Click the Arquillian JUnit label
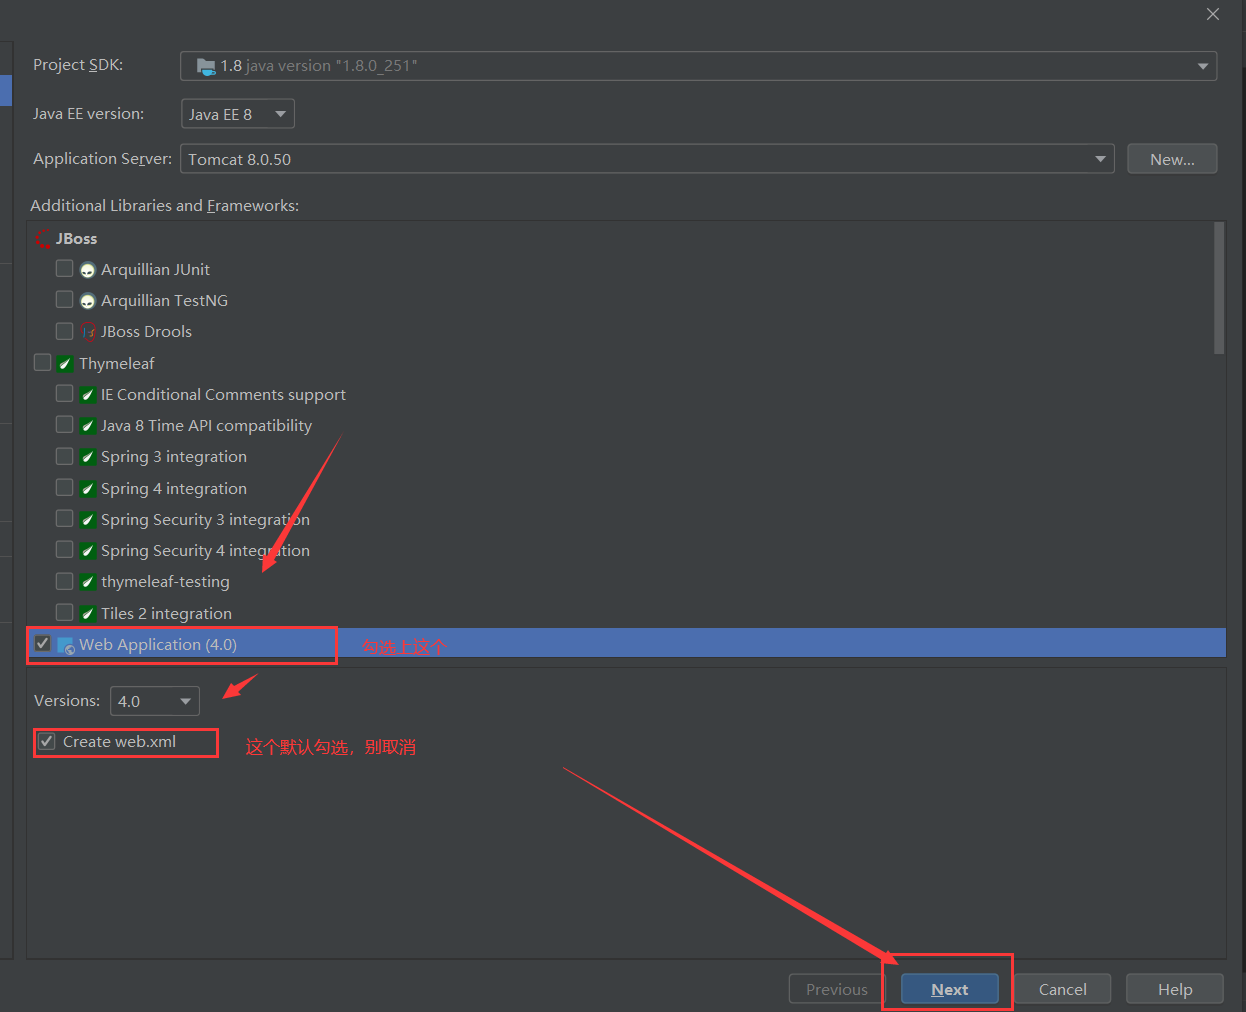Image resolution: width=1246 pixels, height=1012 pixels. tap(155, 270)
